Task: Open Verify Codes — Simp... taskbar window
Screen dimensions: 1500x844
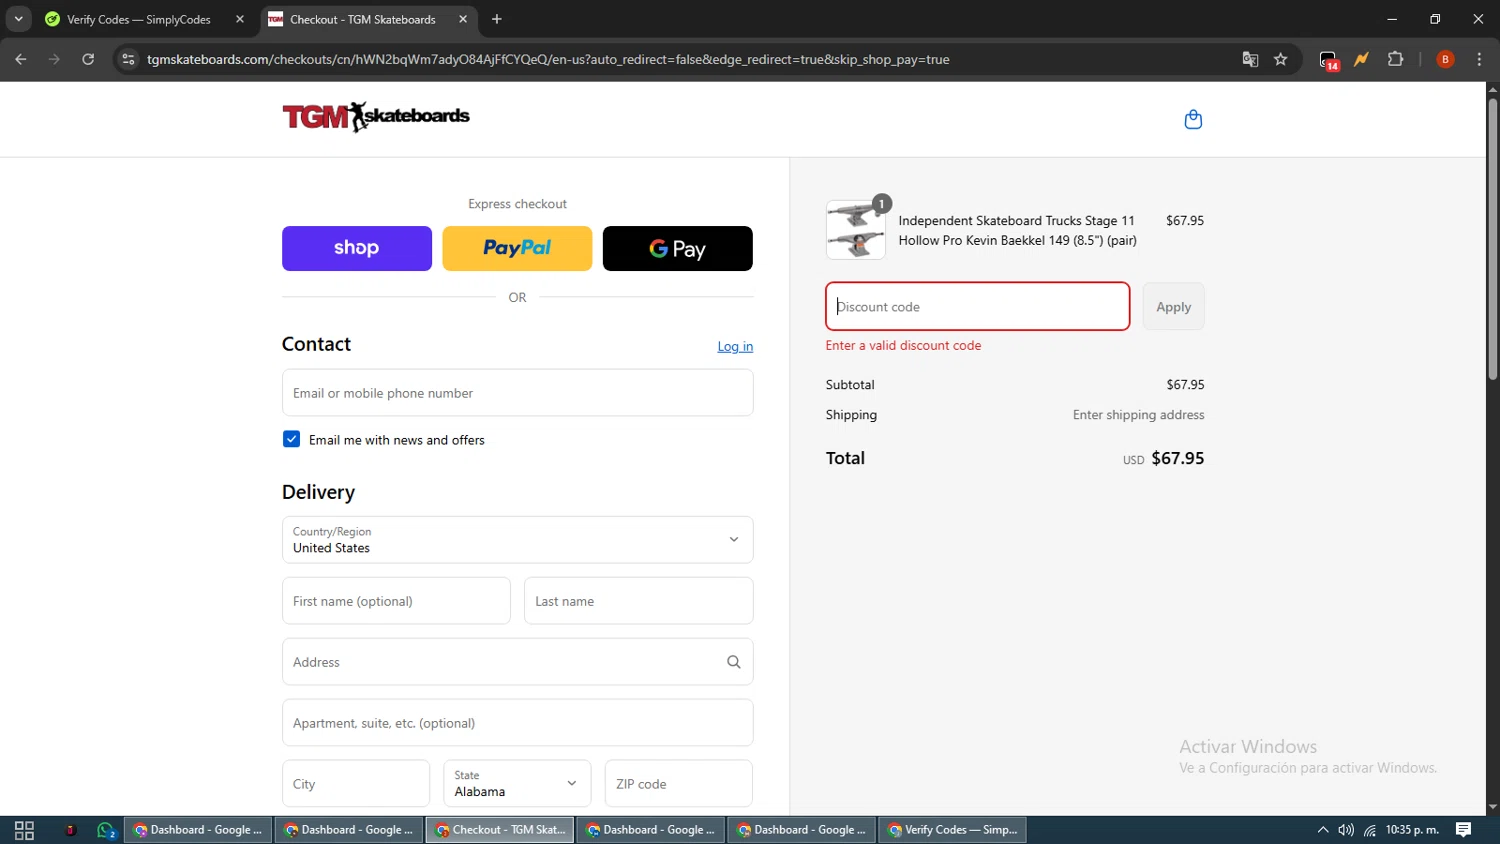Action: click(952, 830)
